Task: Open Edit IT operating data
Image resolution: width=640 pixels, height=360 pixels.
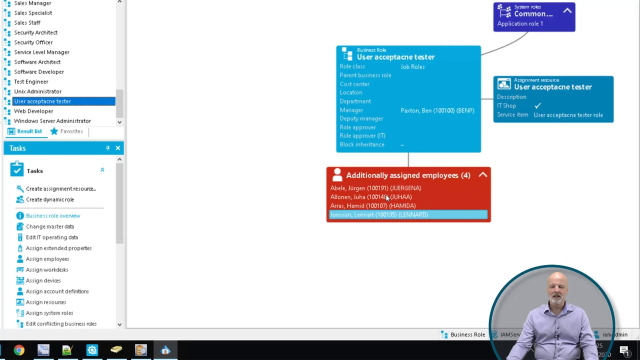Action: [x=52, y=238]
